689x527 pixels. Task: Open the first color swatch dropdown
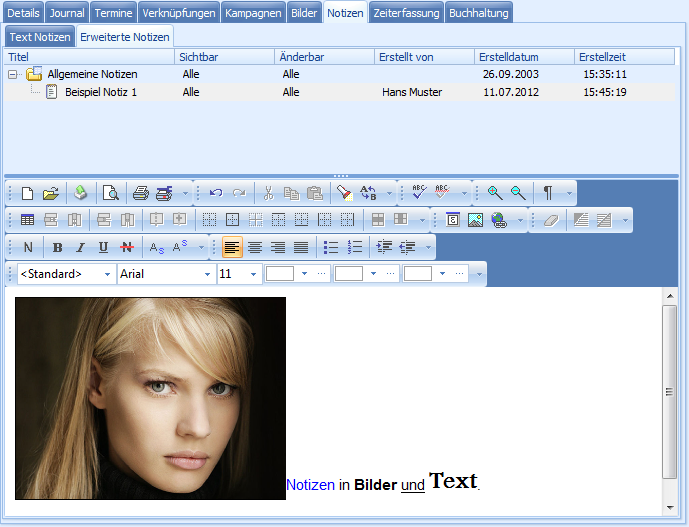point(303,274)
